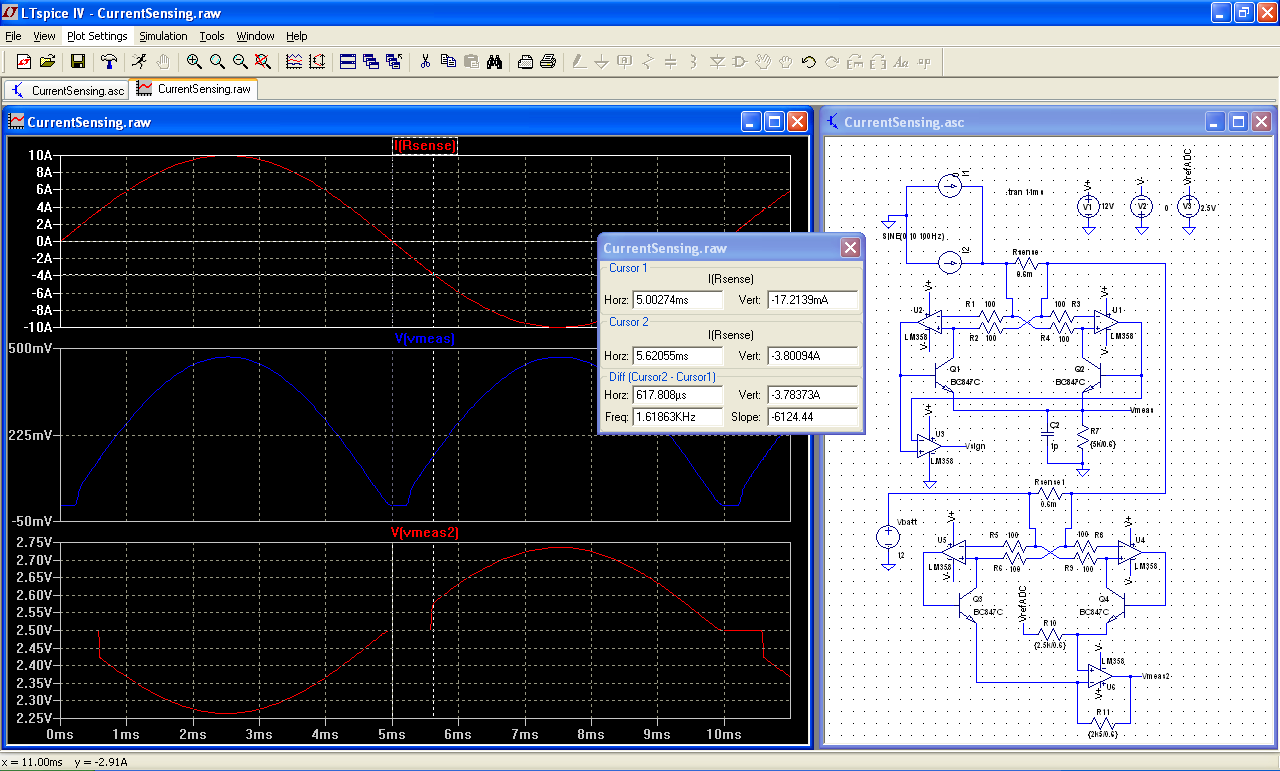Viewport: 1280px width, 771px height.
Task: Open Pick Visible Traces icon
Action: (294, 62)
